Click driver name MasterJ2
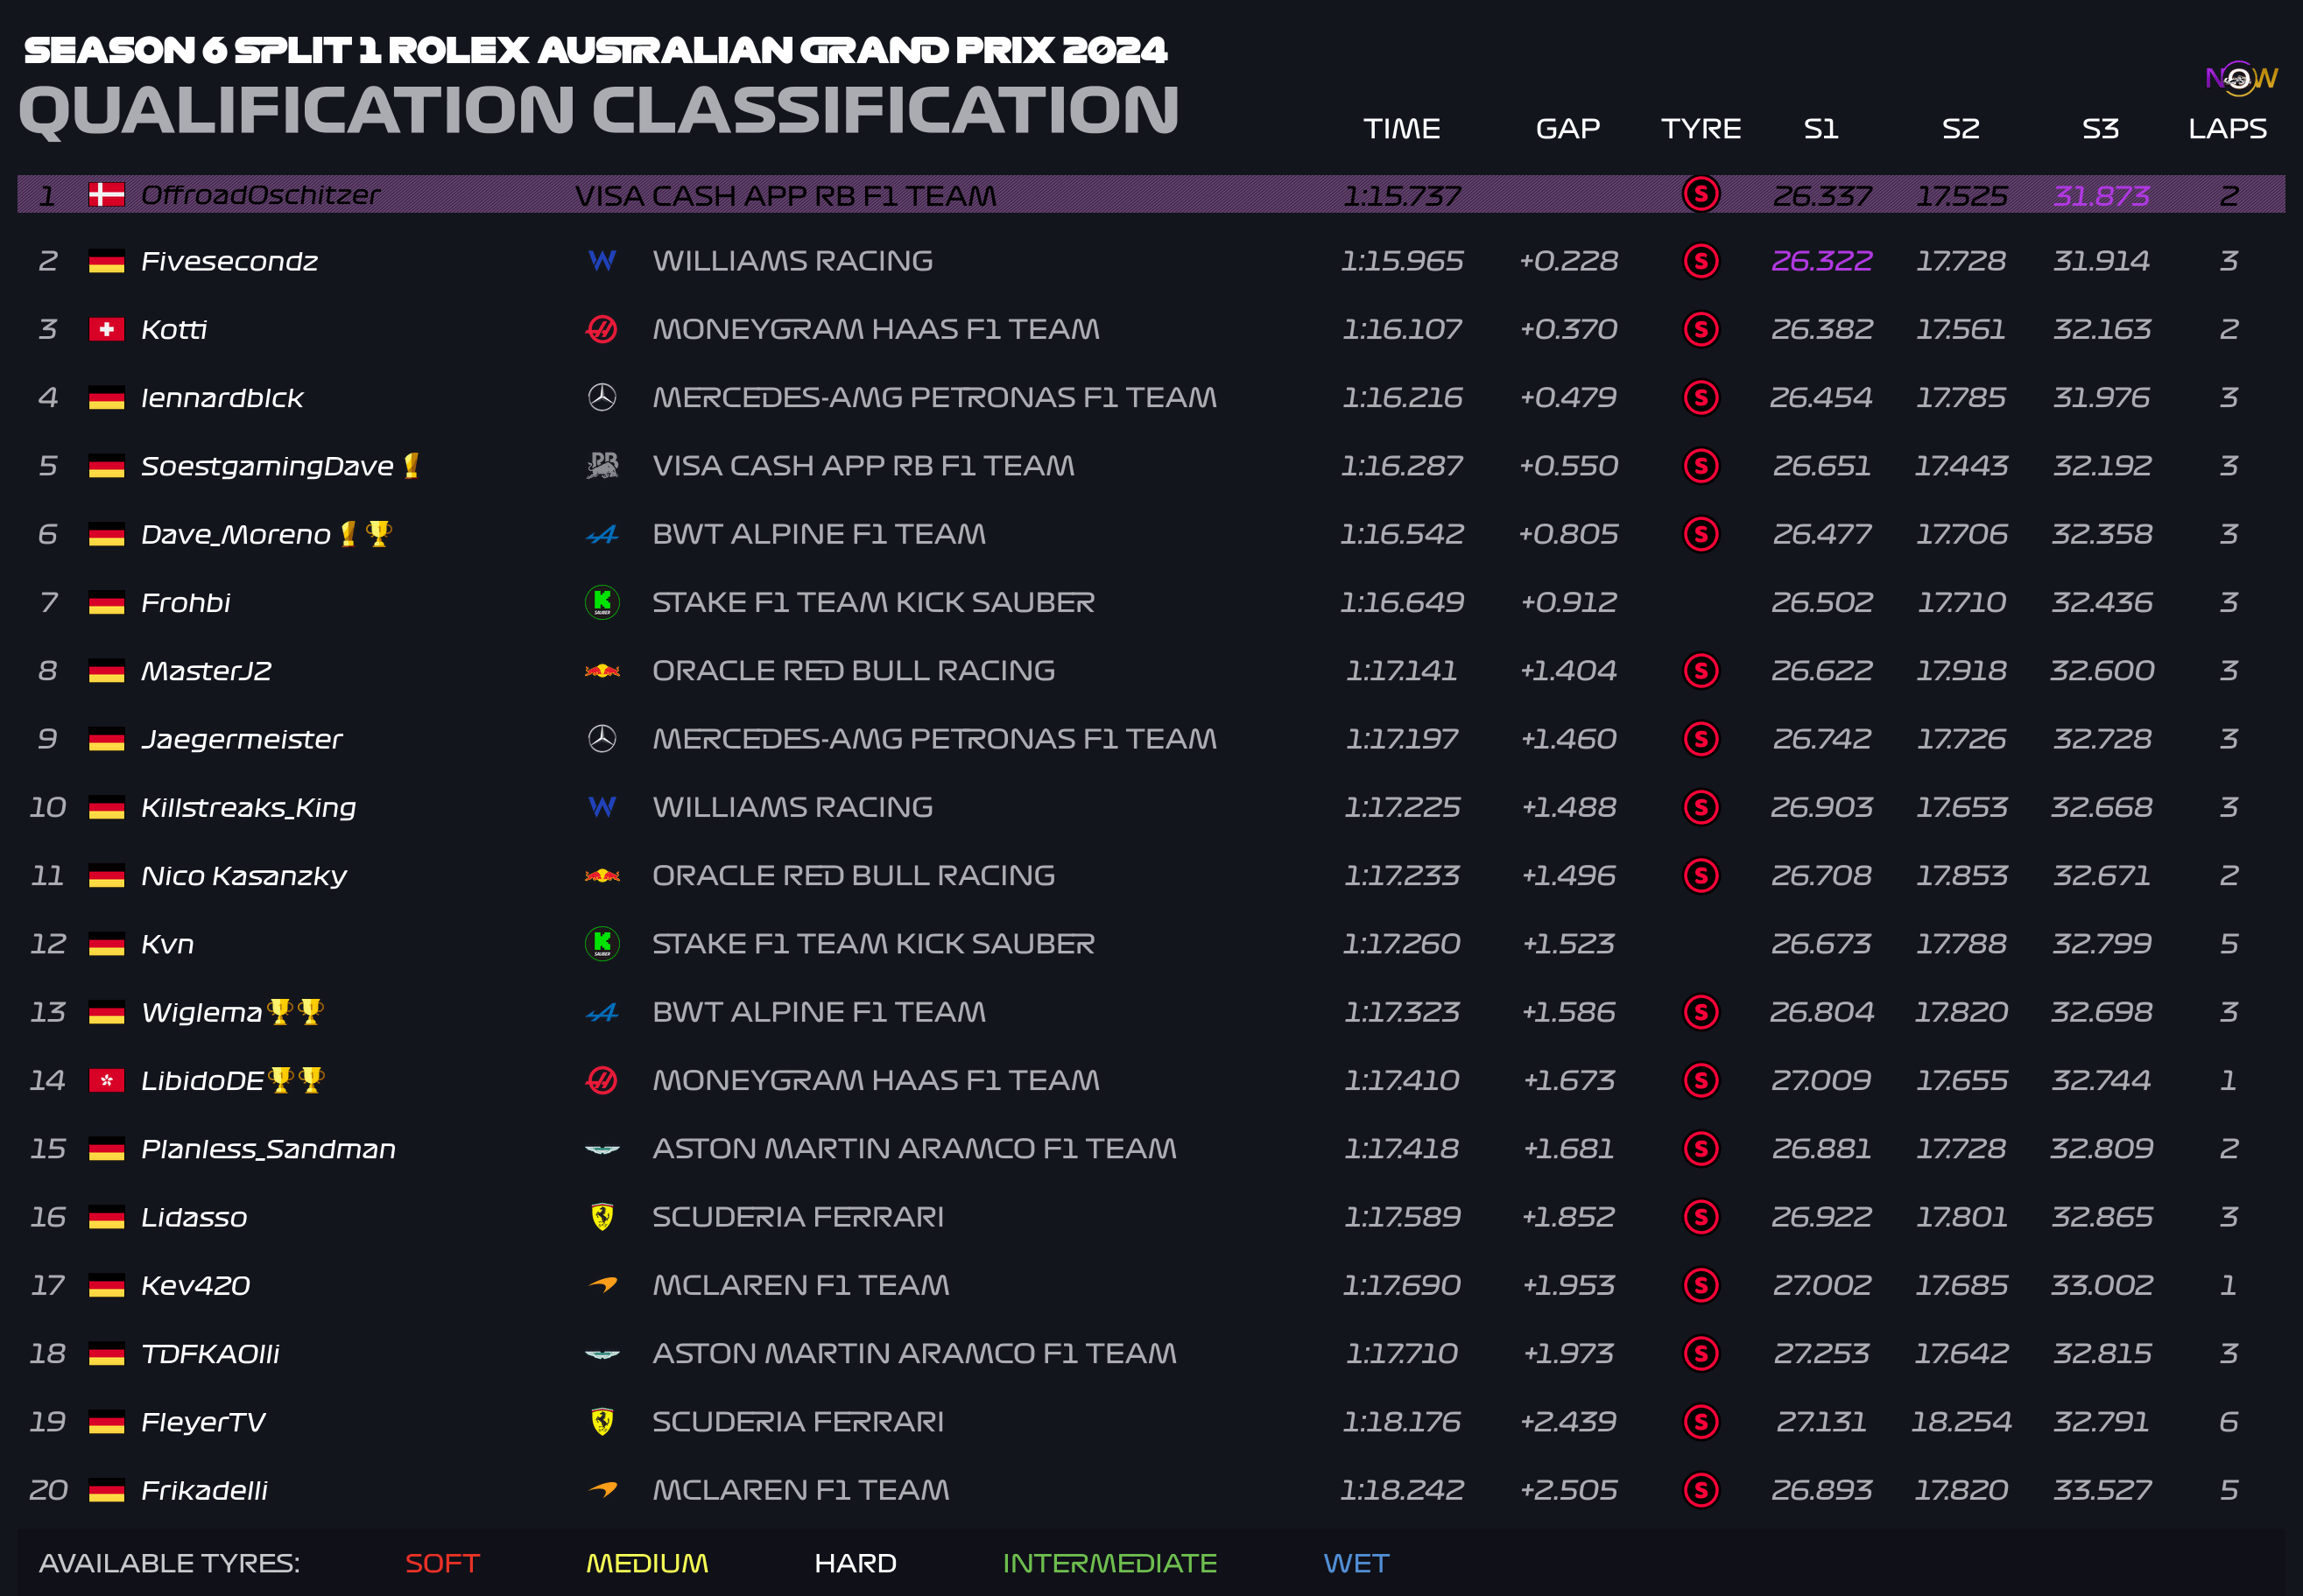 pyautogui.click(x=206, y=671)
